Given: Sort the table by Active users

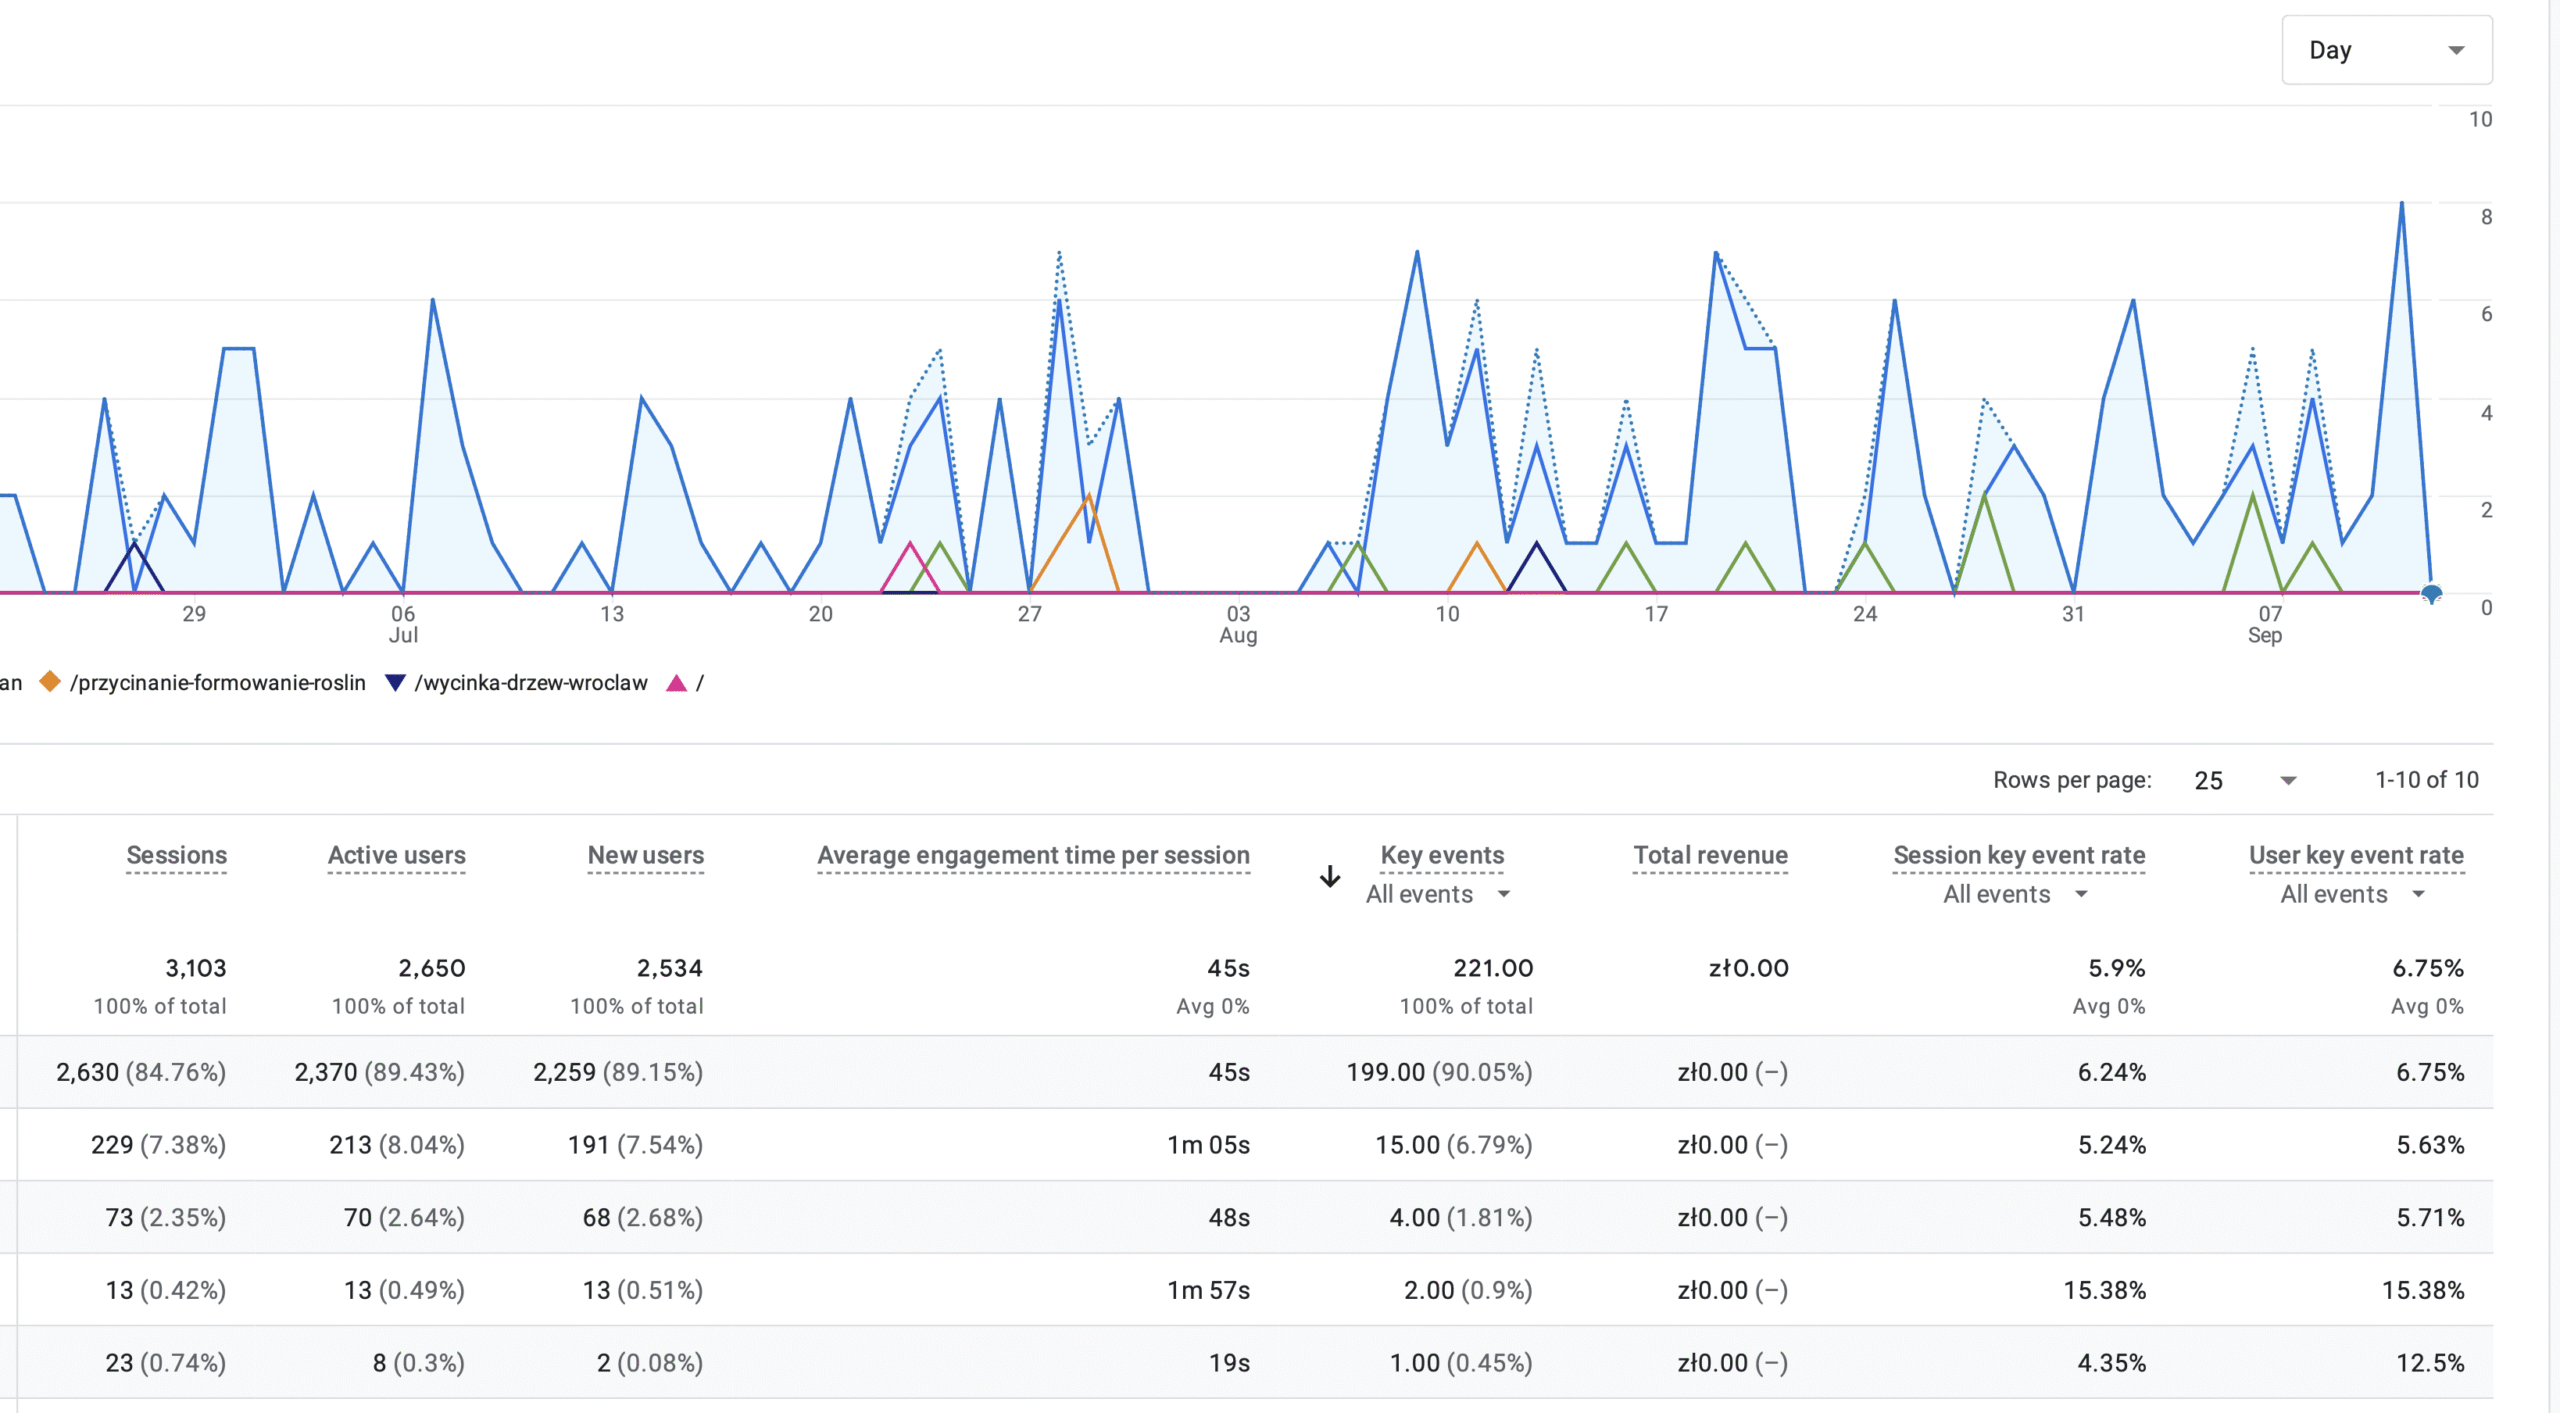Looking at the screenshot, I should tap(396, 856).
